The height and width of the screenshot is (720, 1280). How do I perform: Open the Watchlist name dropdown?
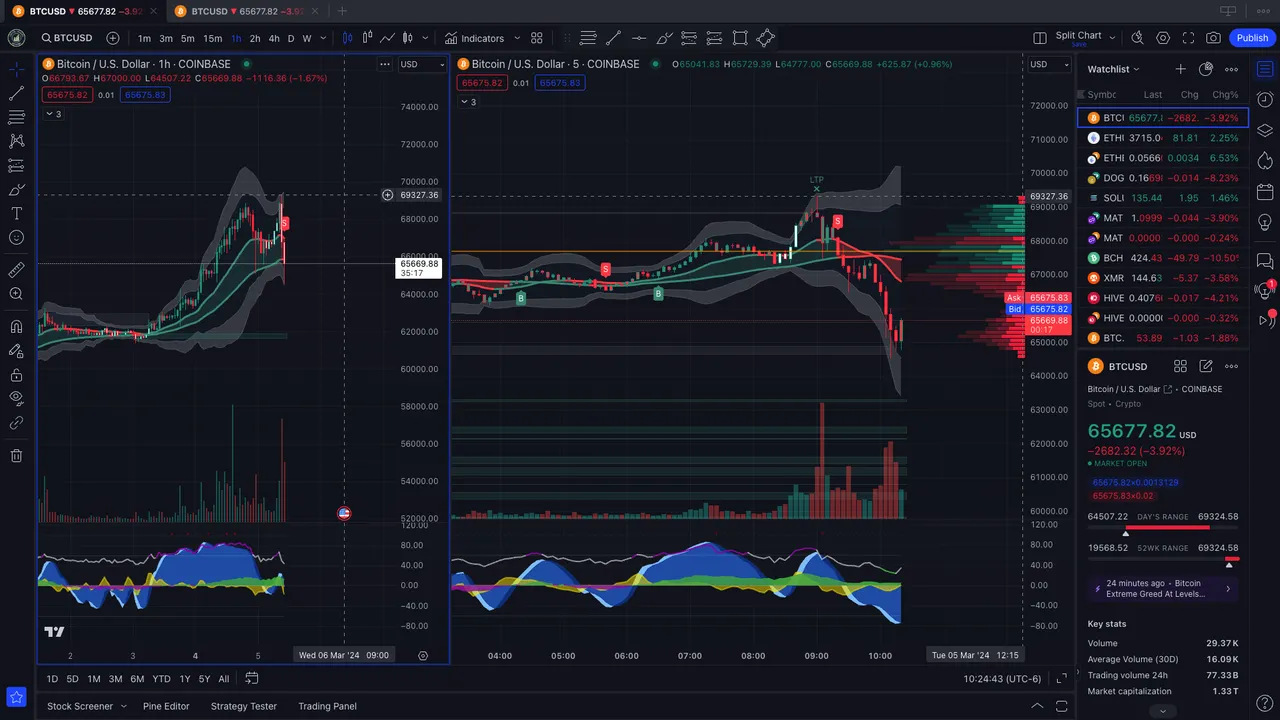[x=1114, y=69]
